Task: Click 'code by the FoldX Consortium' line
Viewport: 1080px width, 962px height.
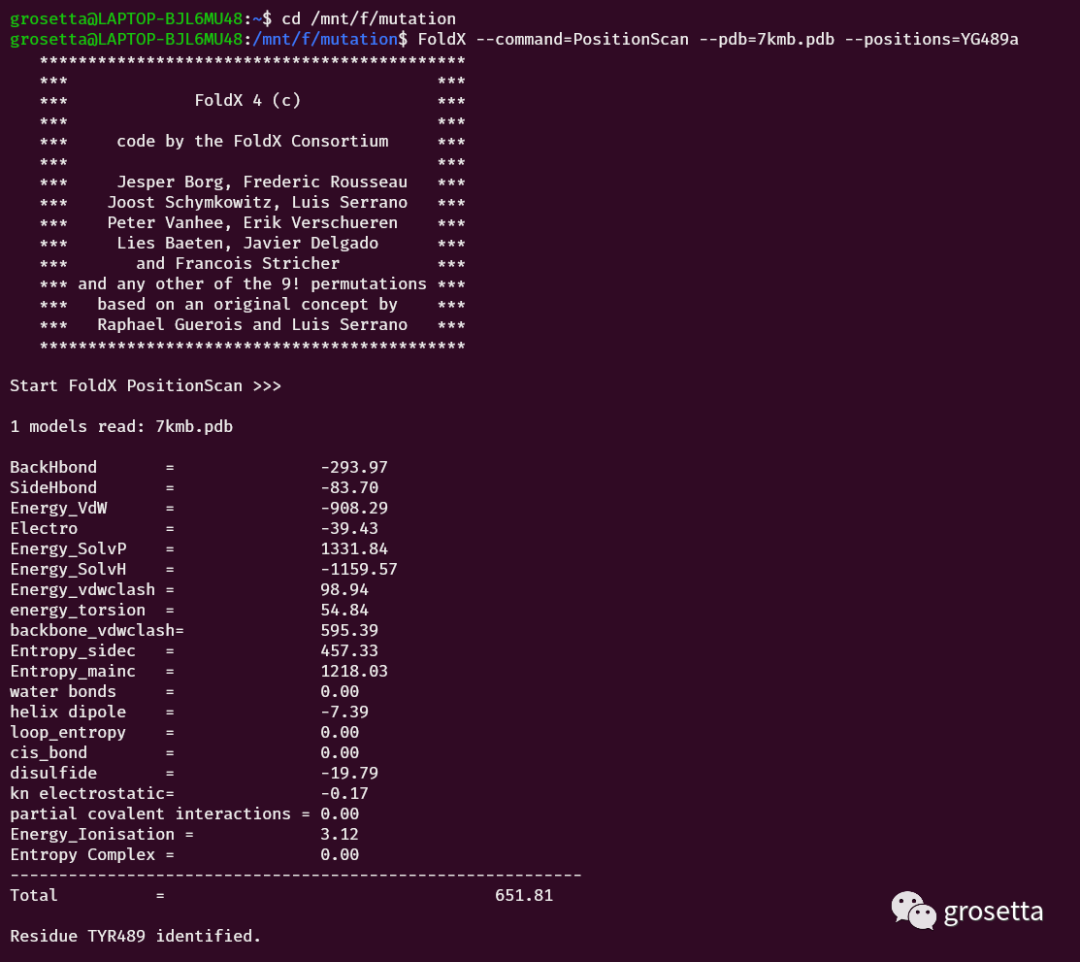Action: (252, 141)
